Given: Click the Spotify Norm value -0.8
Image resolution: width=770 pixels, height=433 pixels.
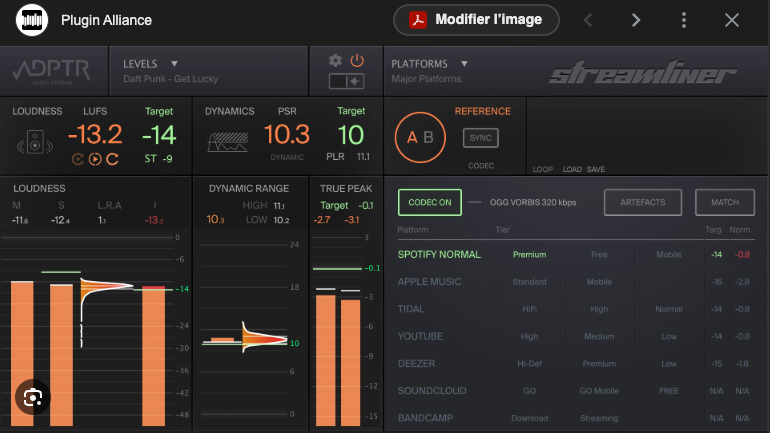Looking at the screenshot, I should click(x=742, y=255).
